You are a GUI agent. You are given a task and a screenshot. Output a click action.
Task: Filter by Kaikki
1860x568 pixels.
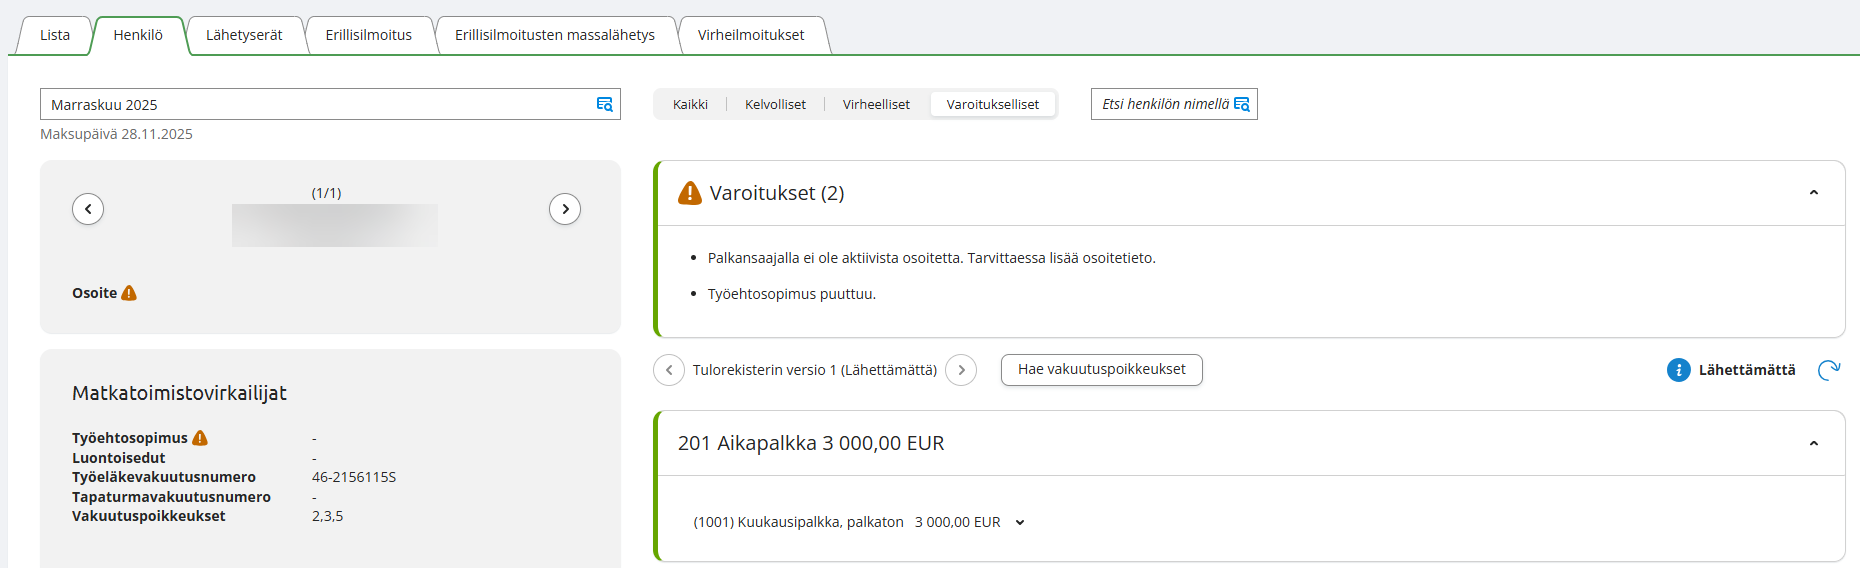(690, 104)
